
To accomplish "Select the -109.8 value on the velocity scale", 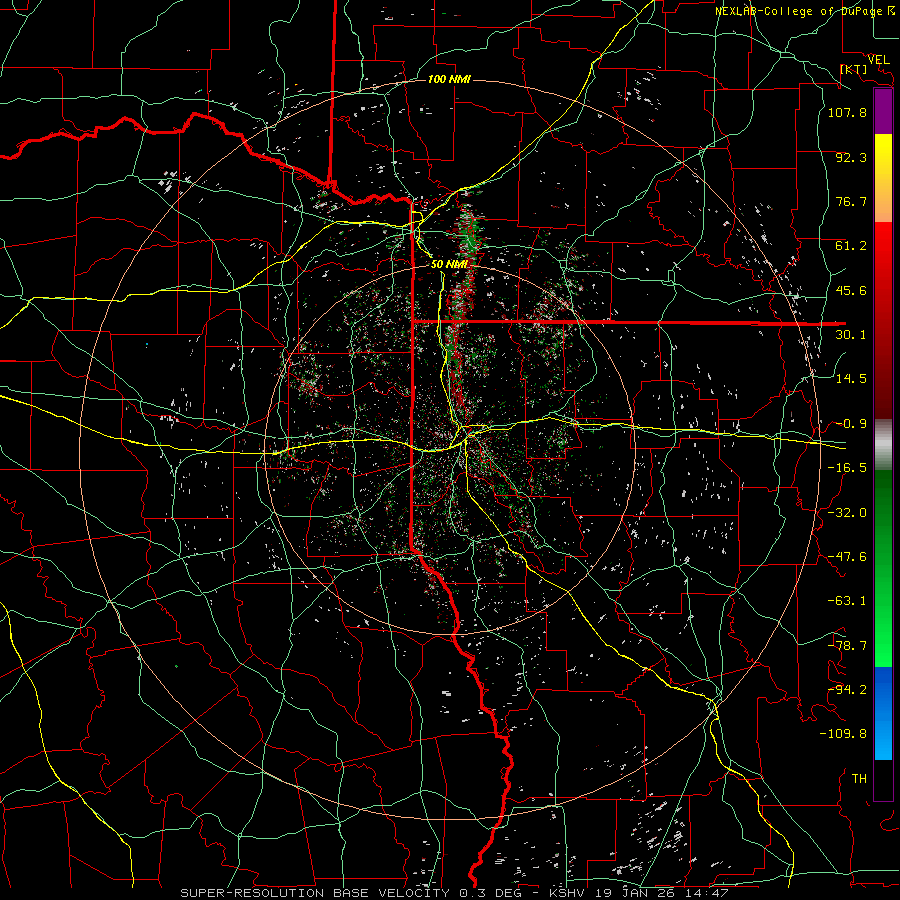I will click(x=843, y=734).
